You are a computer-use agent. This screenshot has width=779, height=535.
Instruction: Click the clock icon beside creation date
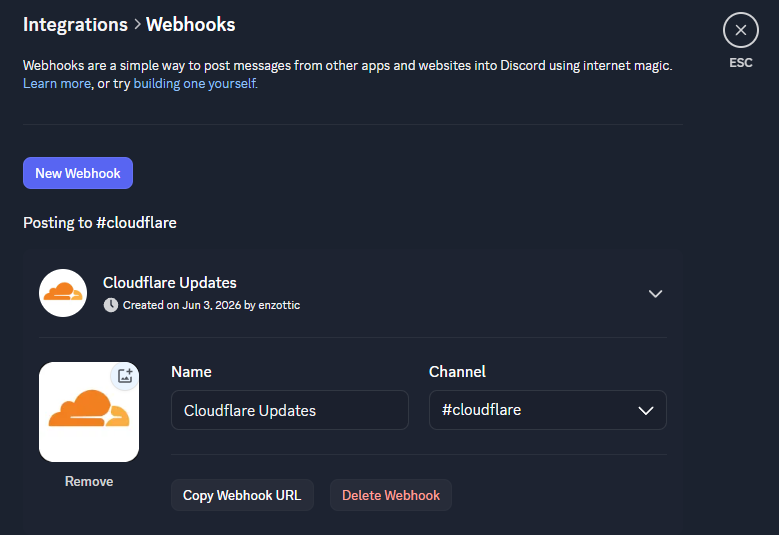(110, 305)
